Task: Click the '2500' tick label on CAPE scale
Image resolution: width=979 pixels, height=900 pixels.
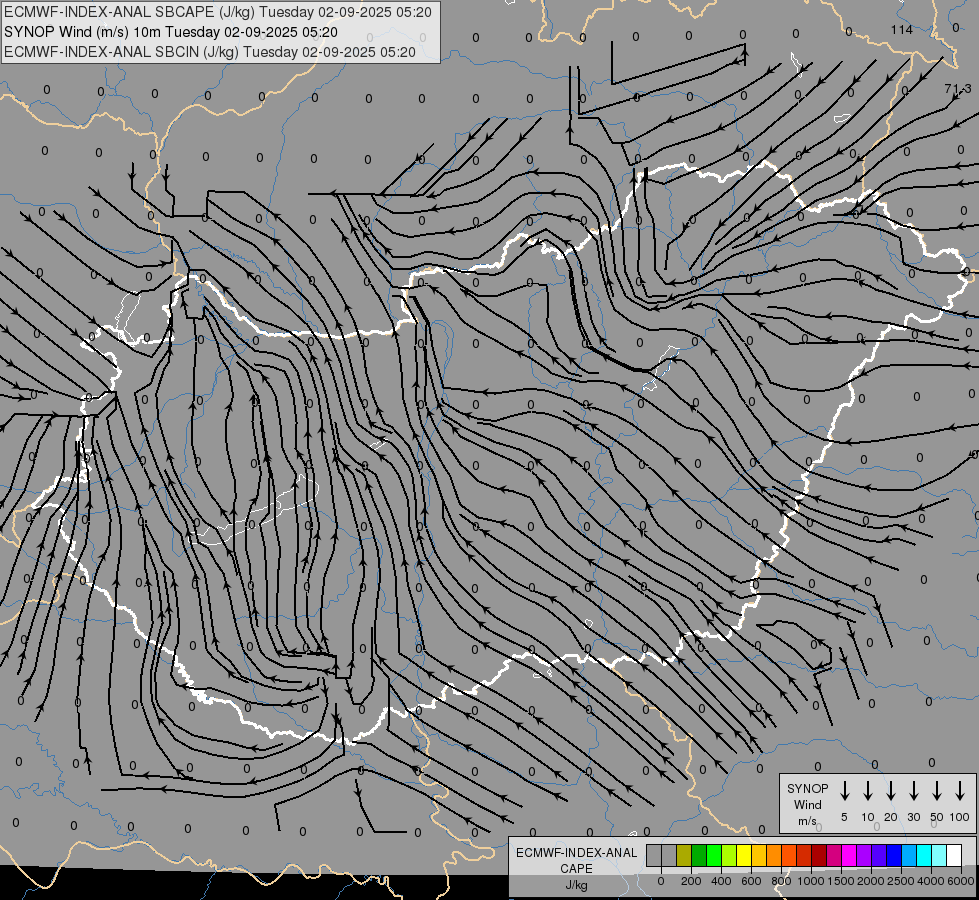Action: point(900,881)
